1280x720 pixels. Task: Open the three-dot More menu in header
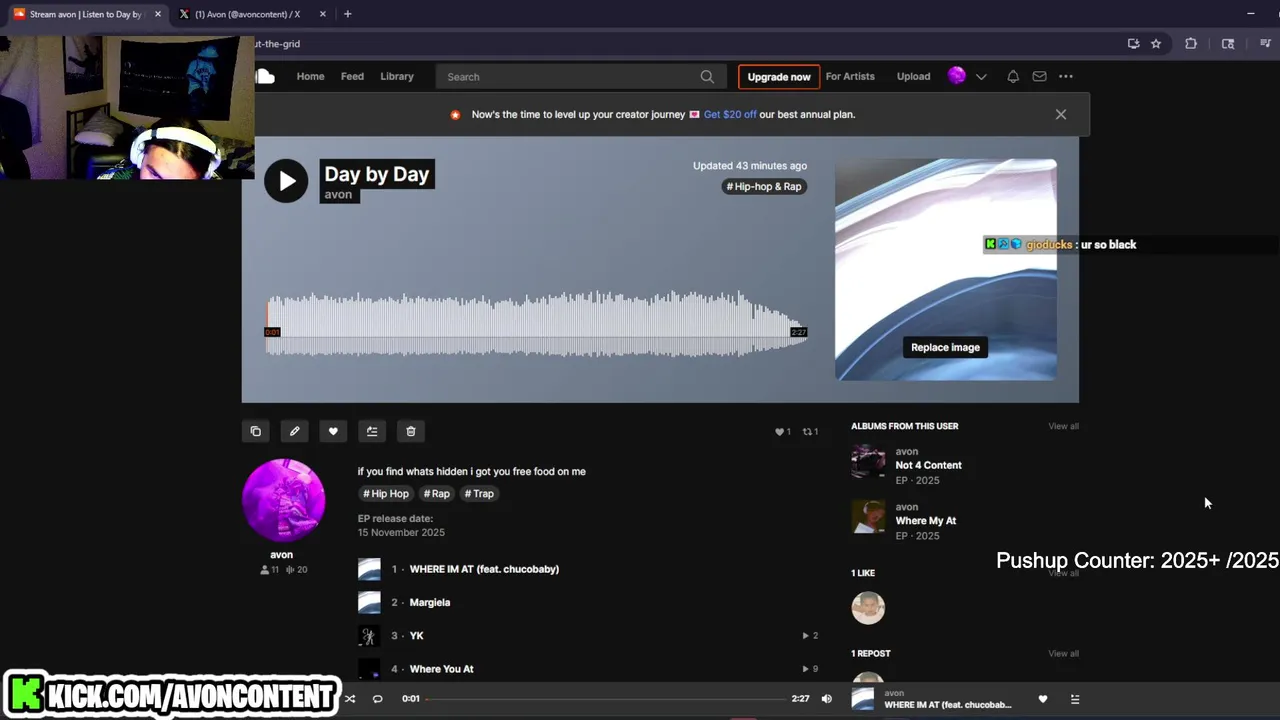coord(1066,76)
